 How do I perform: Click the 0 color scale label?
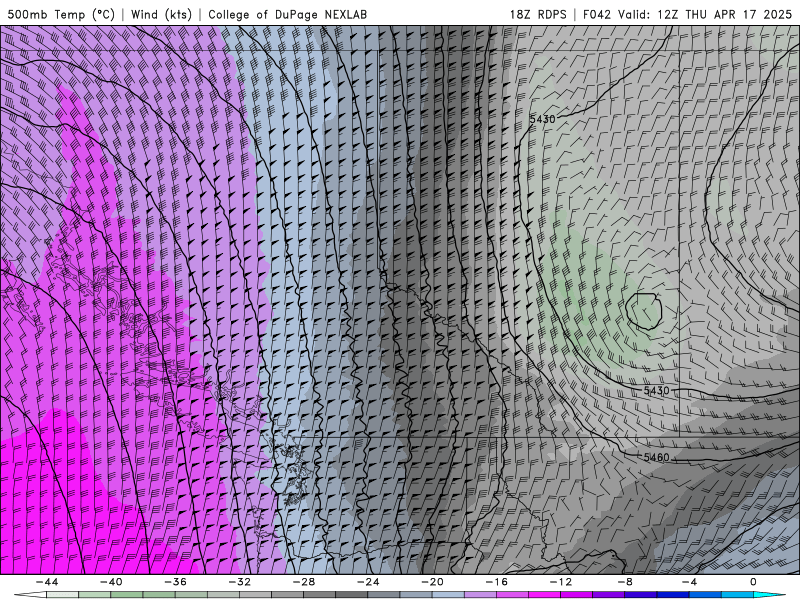[753, 582]
